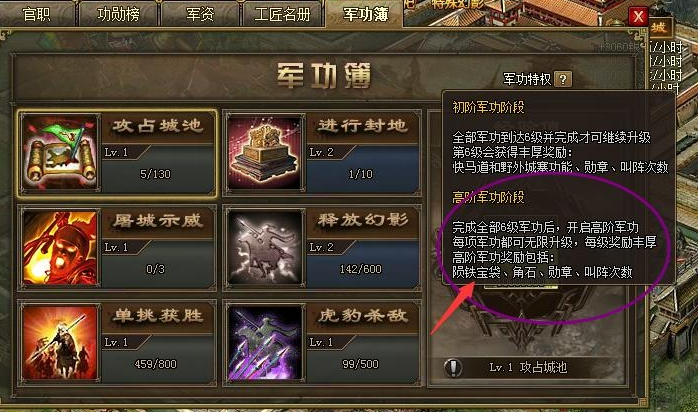698x412 pixels.
Task: Click the 屠城示威 fiery warrior icon
Action: click(x=60, y=247)
